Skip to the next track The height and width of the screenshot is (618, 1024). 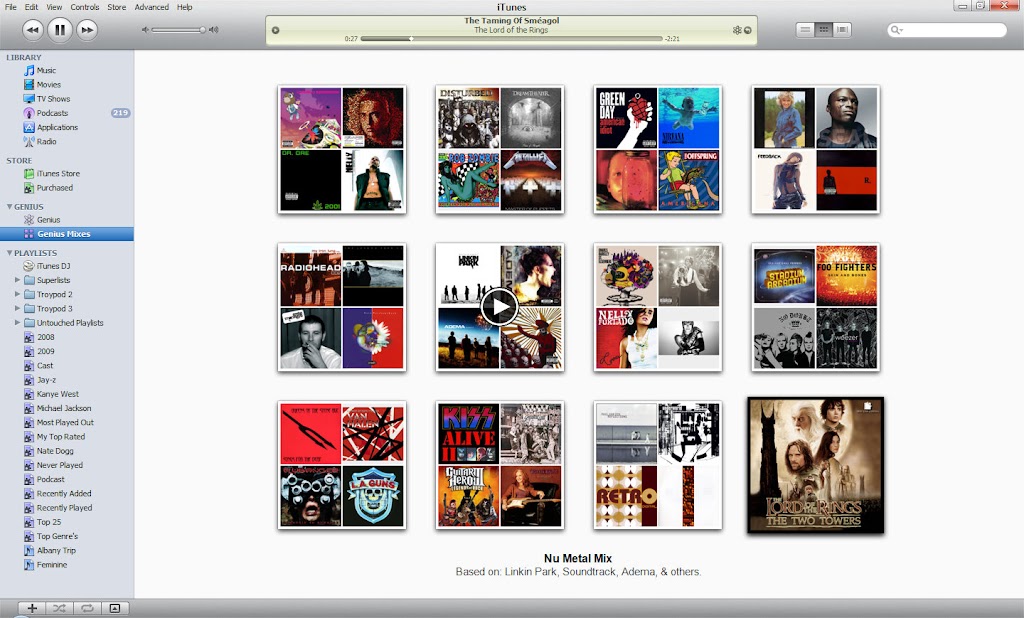coord(87,30)
